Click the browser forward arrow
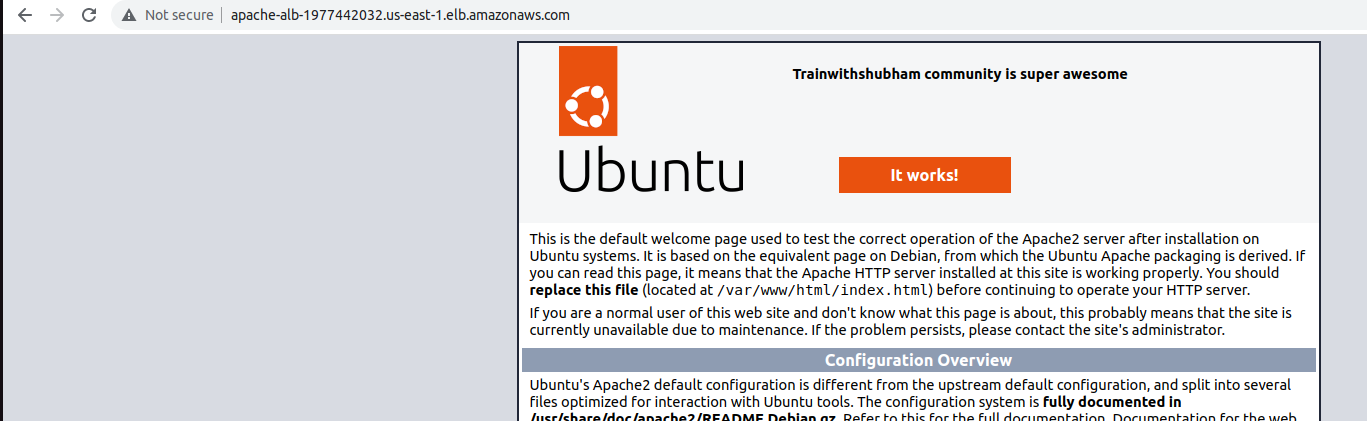The height and width of the screenshot is (421, 1367). (x=57, y=15)
